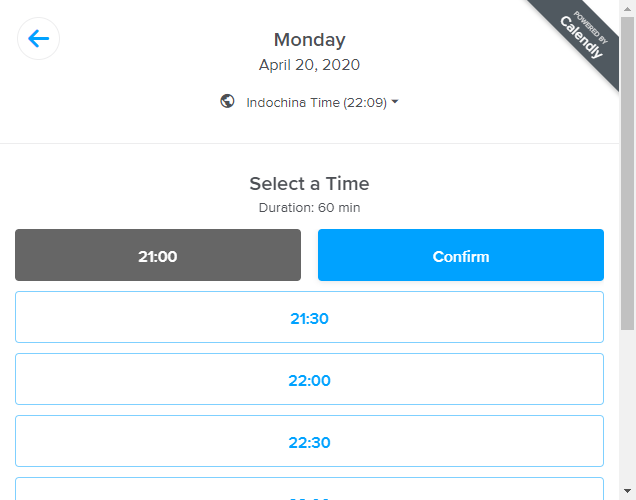Open the Powered by Calendly corner badge
The width and height of the screenshot is (636, 500).
pos(583,38)
